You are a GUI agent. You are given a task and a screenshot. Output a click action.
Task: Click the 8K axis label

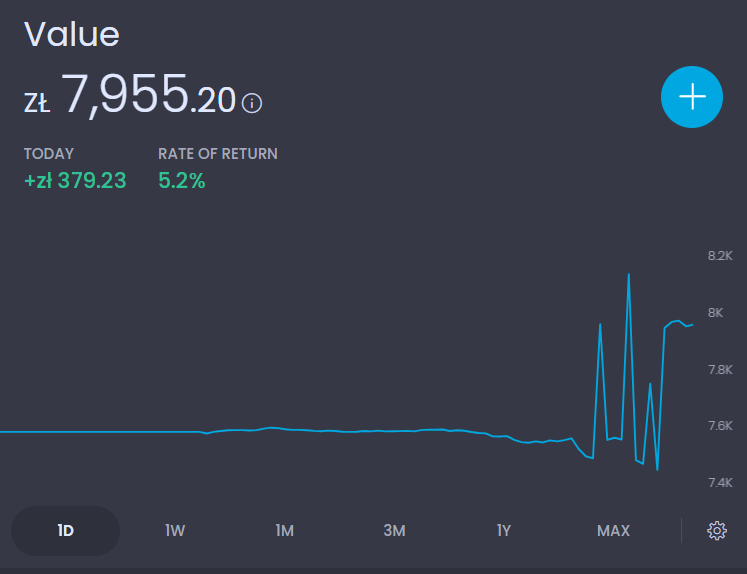tap(715, 313)
